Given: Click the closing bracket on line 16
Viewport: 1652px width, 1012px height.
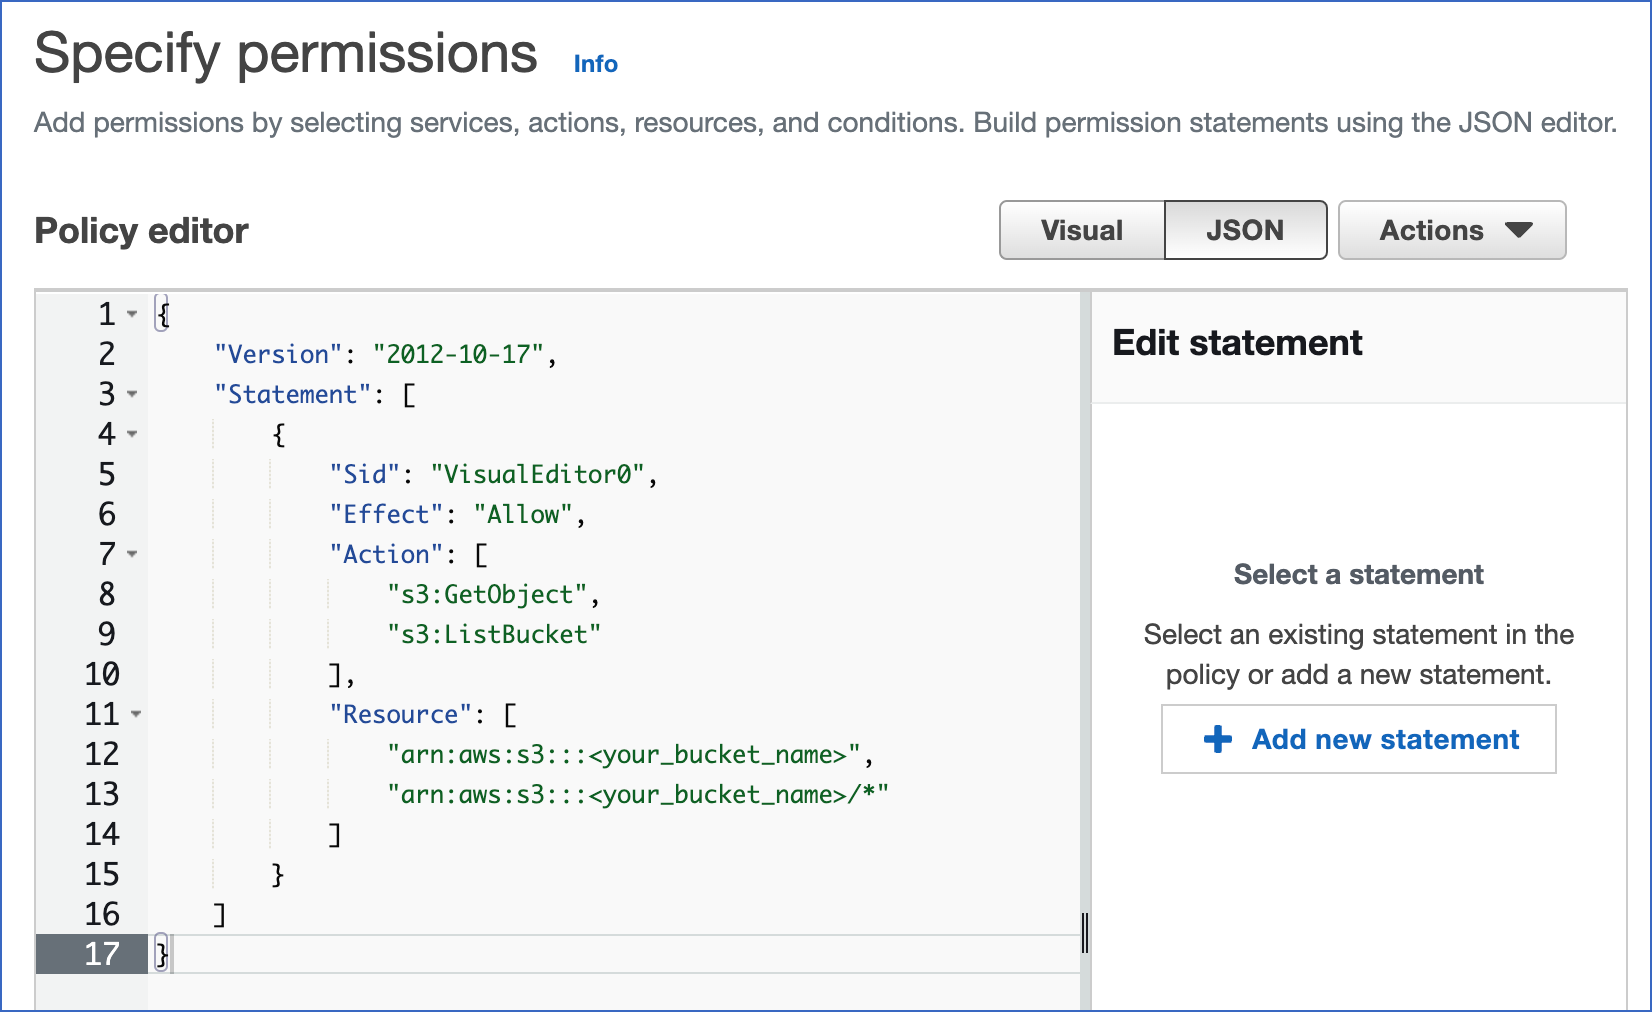Looking at the screenshot, I should coord(220,914).
